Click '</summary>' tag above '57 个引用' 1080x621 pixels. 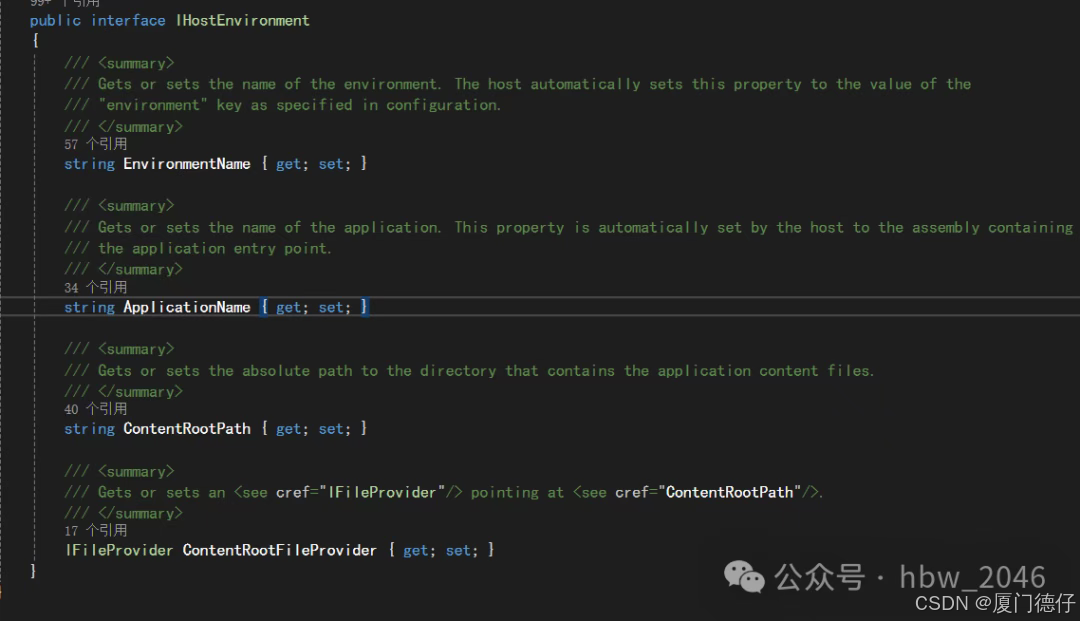(140, 127)
